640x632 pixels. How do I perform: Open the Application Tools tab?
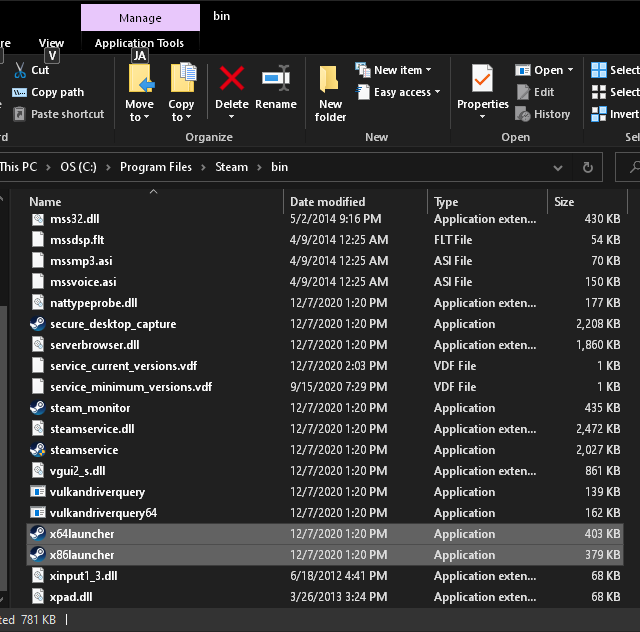pos(140,43)
